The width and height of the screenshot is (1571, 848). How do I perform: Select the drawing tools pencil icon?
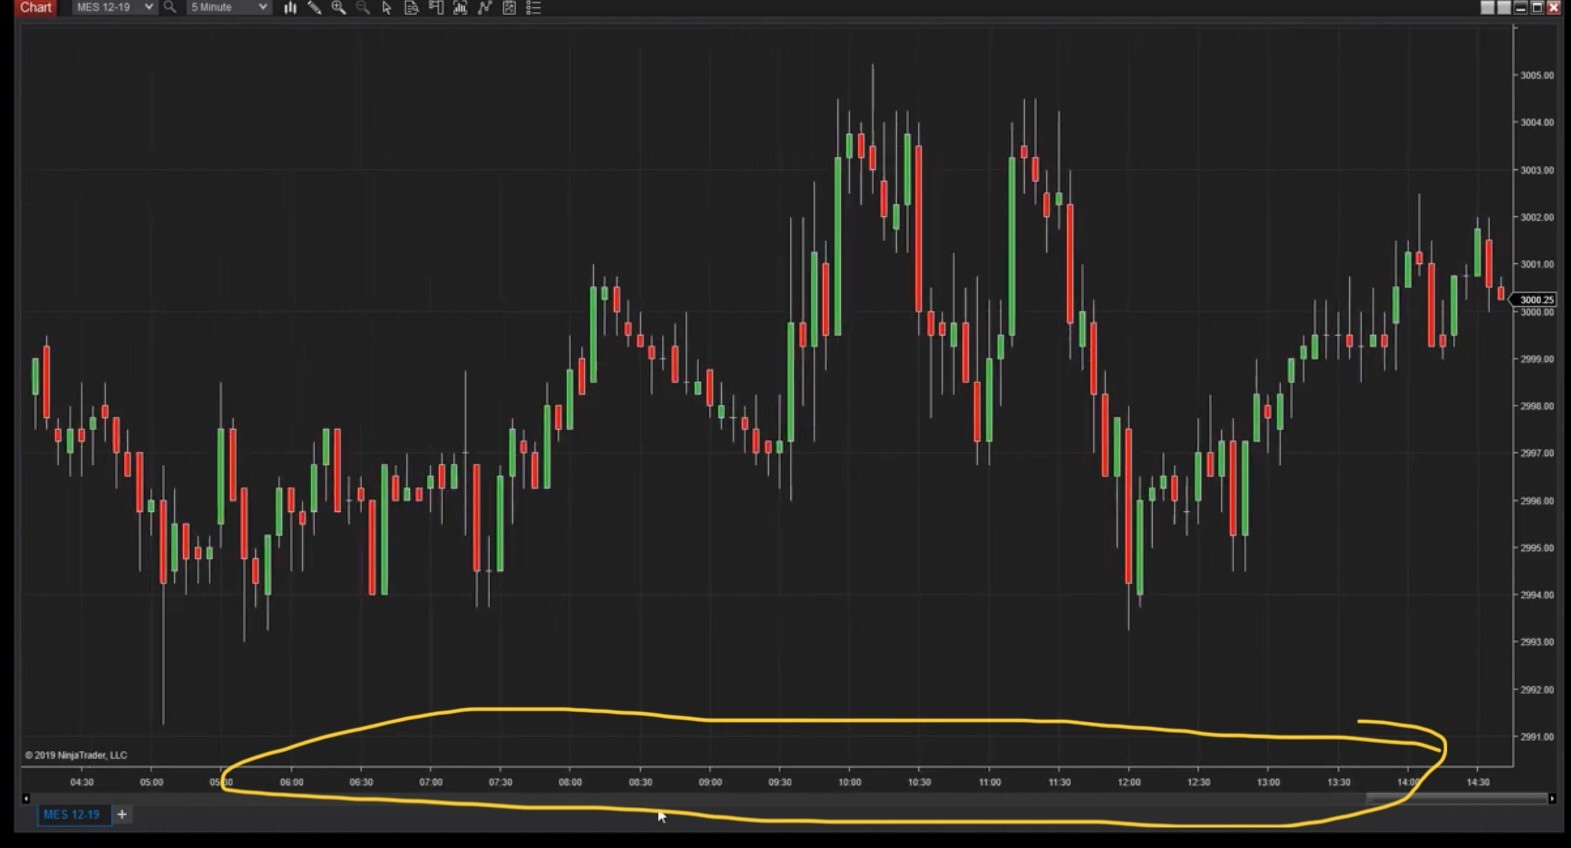click(x=314, y=7)
